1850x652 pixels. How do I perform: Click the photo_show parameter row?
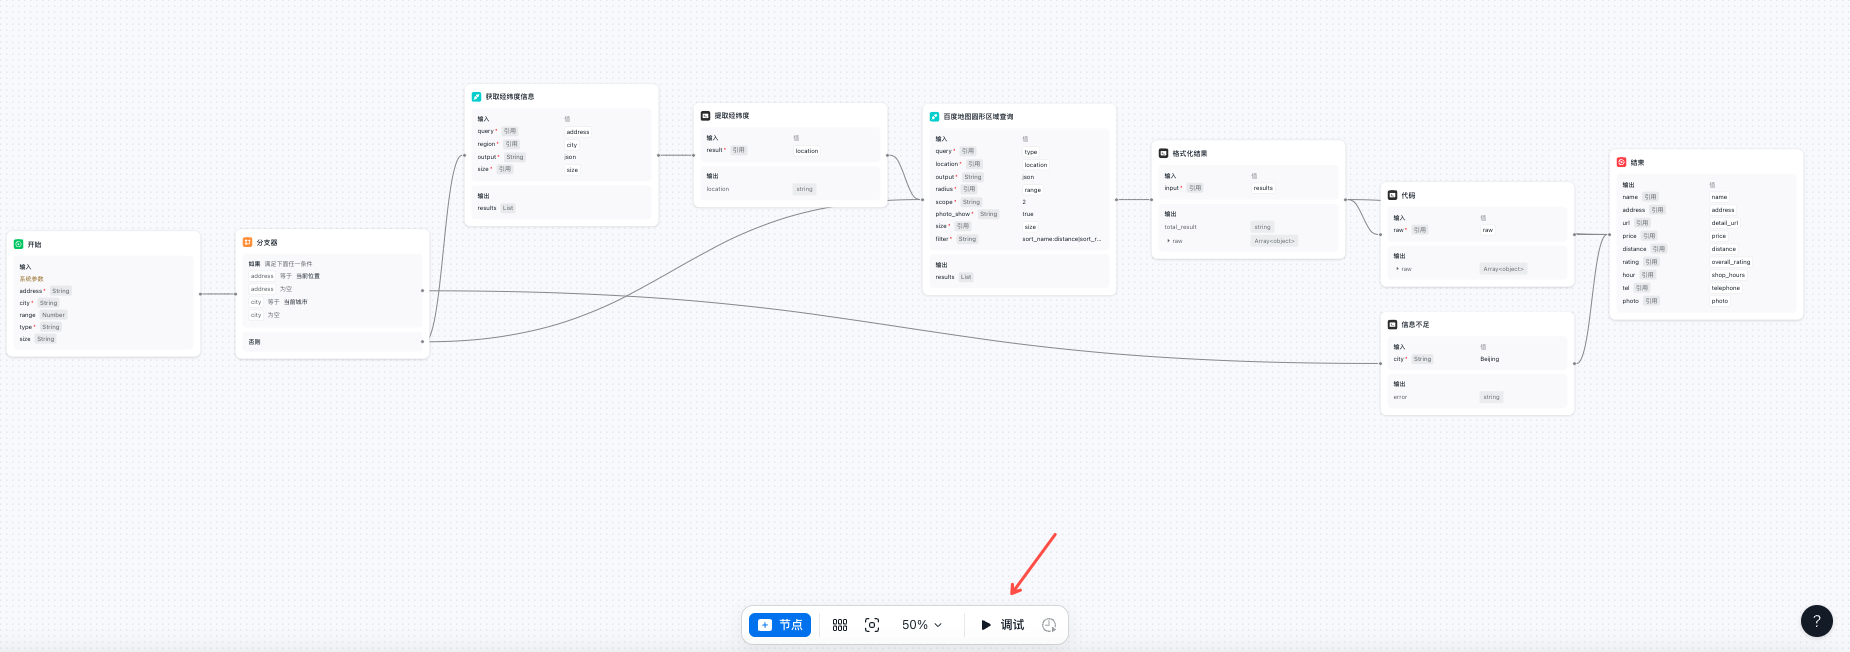1018,214
